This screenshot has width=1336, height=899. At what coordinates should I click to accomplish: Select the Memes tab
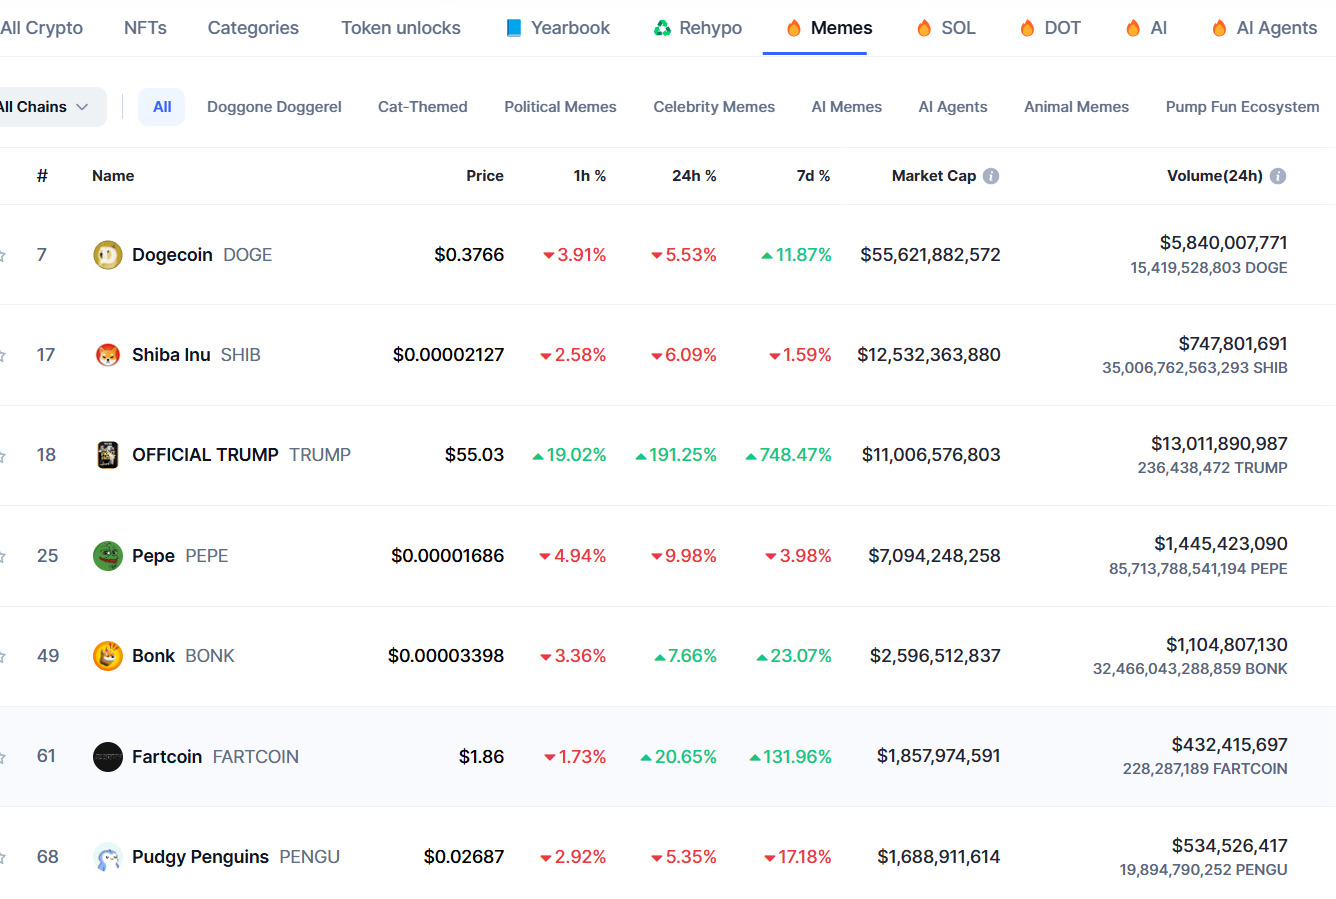tap(829, 28)
